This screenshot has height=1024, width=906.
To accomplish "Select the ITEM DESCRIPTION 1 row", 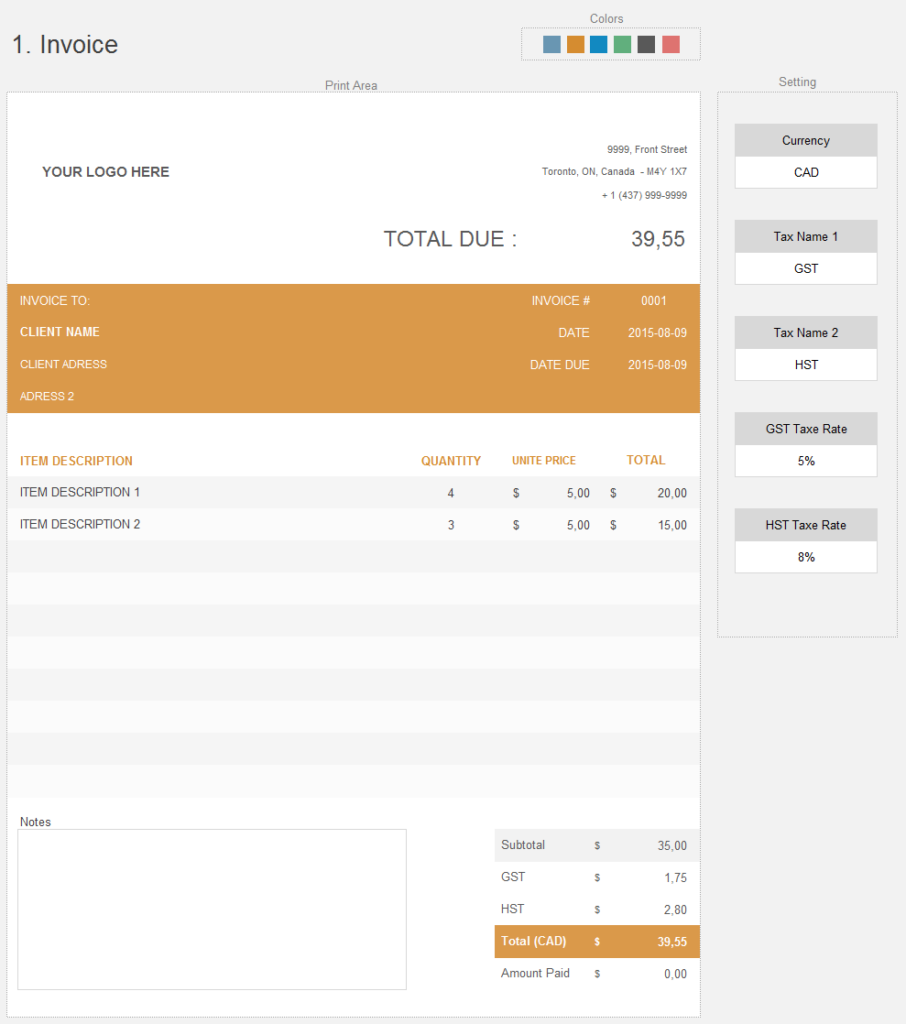I will [x=80, y=493].
